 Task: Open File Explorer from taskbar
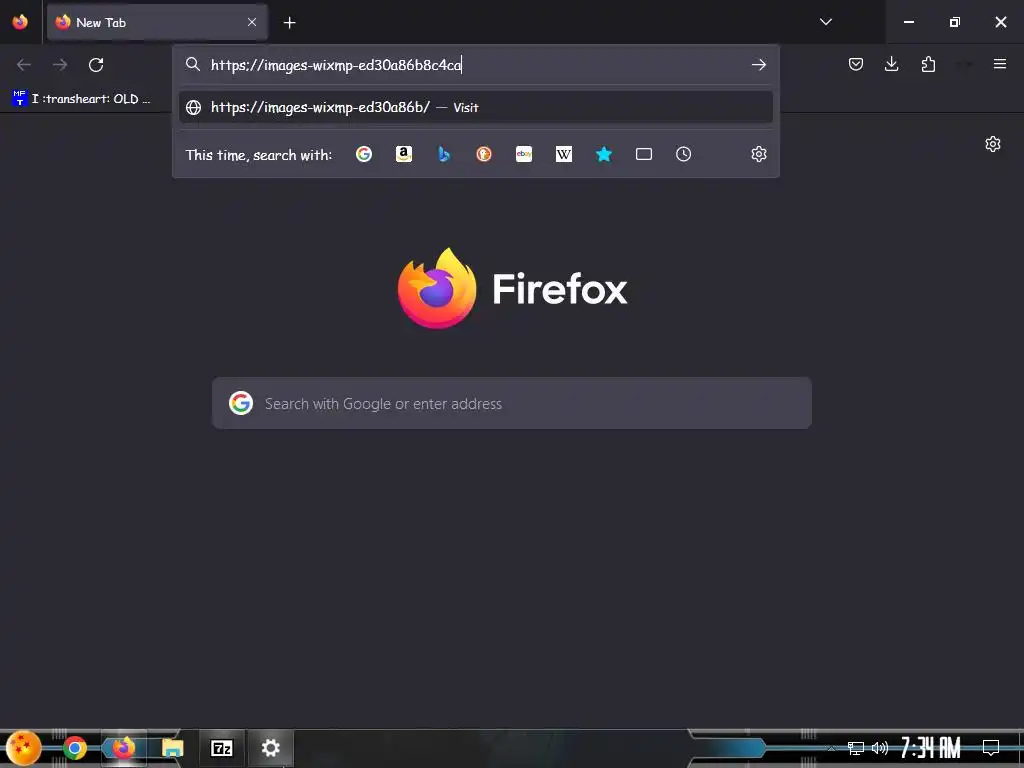[172, 748]
